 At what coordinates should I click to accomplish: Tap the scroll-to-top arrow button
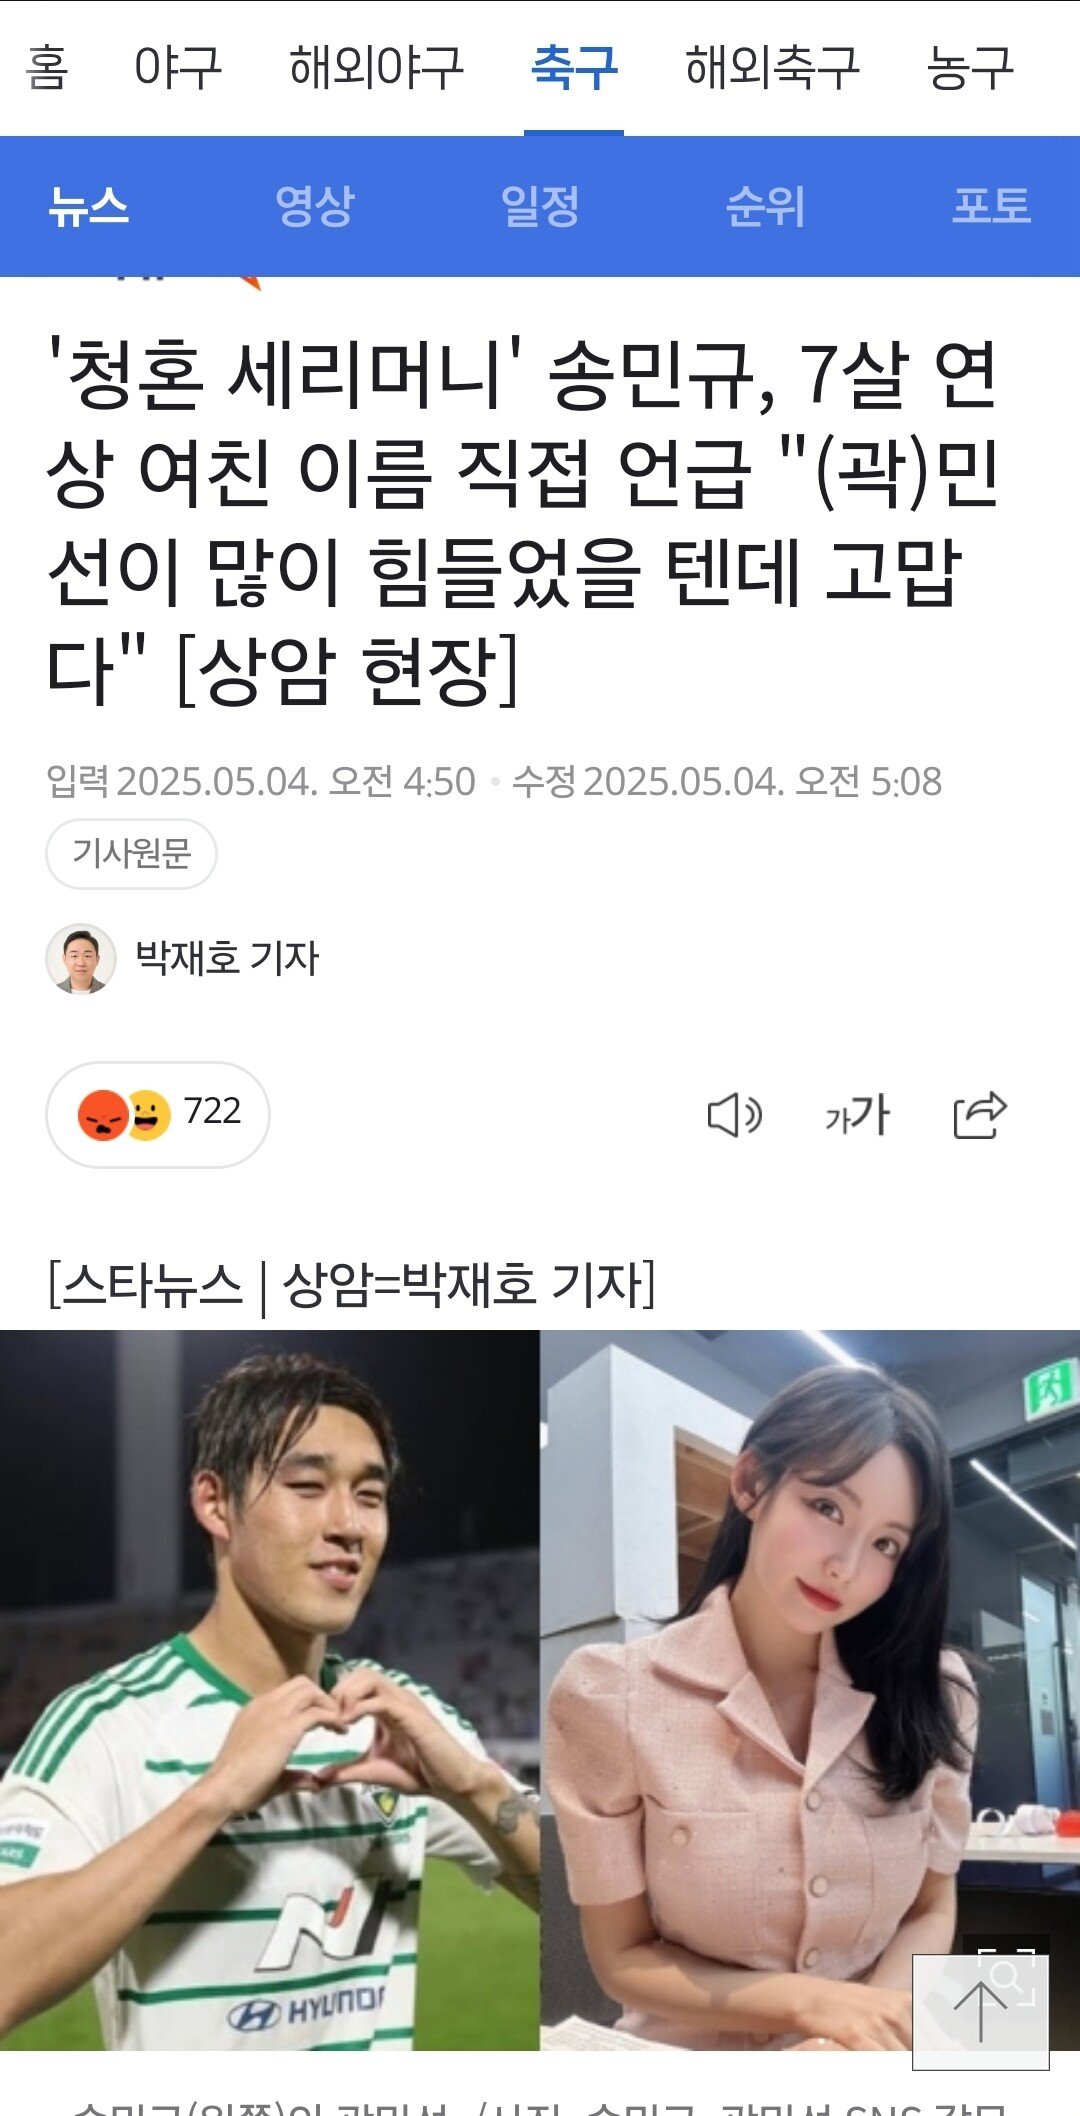tap(980, 2012)
